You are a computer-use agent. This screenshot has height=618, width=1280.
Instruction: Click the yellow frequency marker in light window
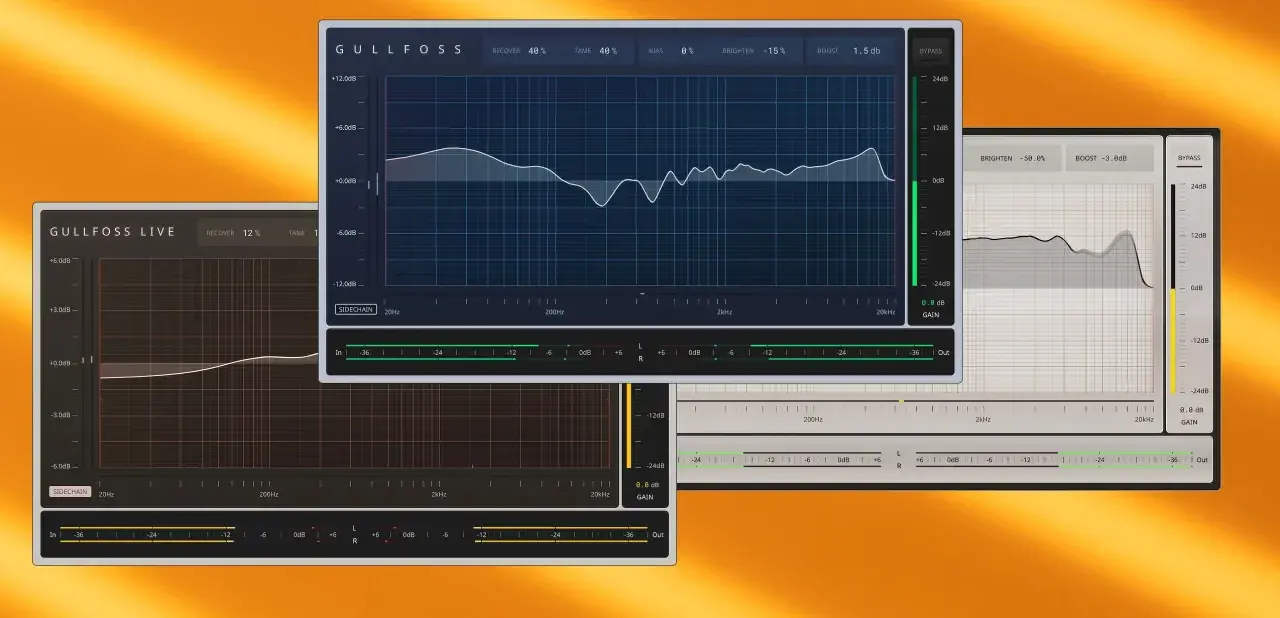(901, 402)
